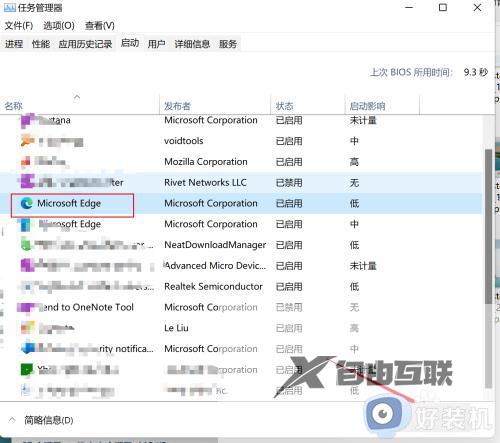Click 高 impact in Mozilla row

(x=354, y=162)
